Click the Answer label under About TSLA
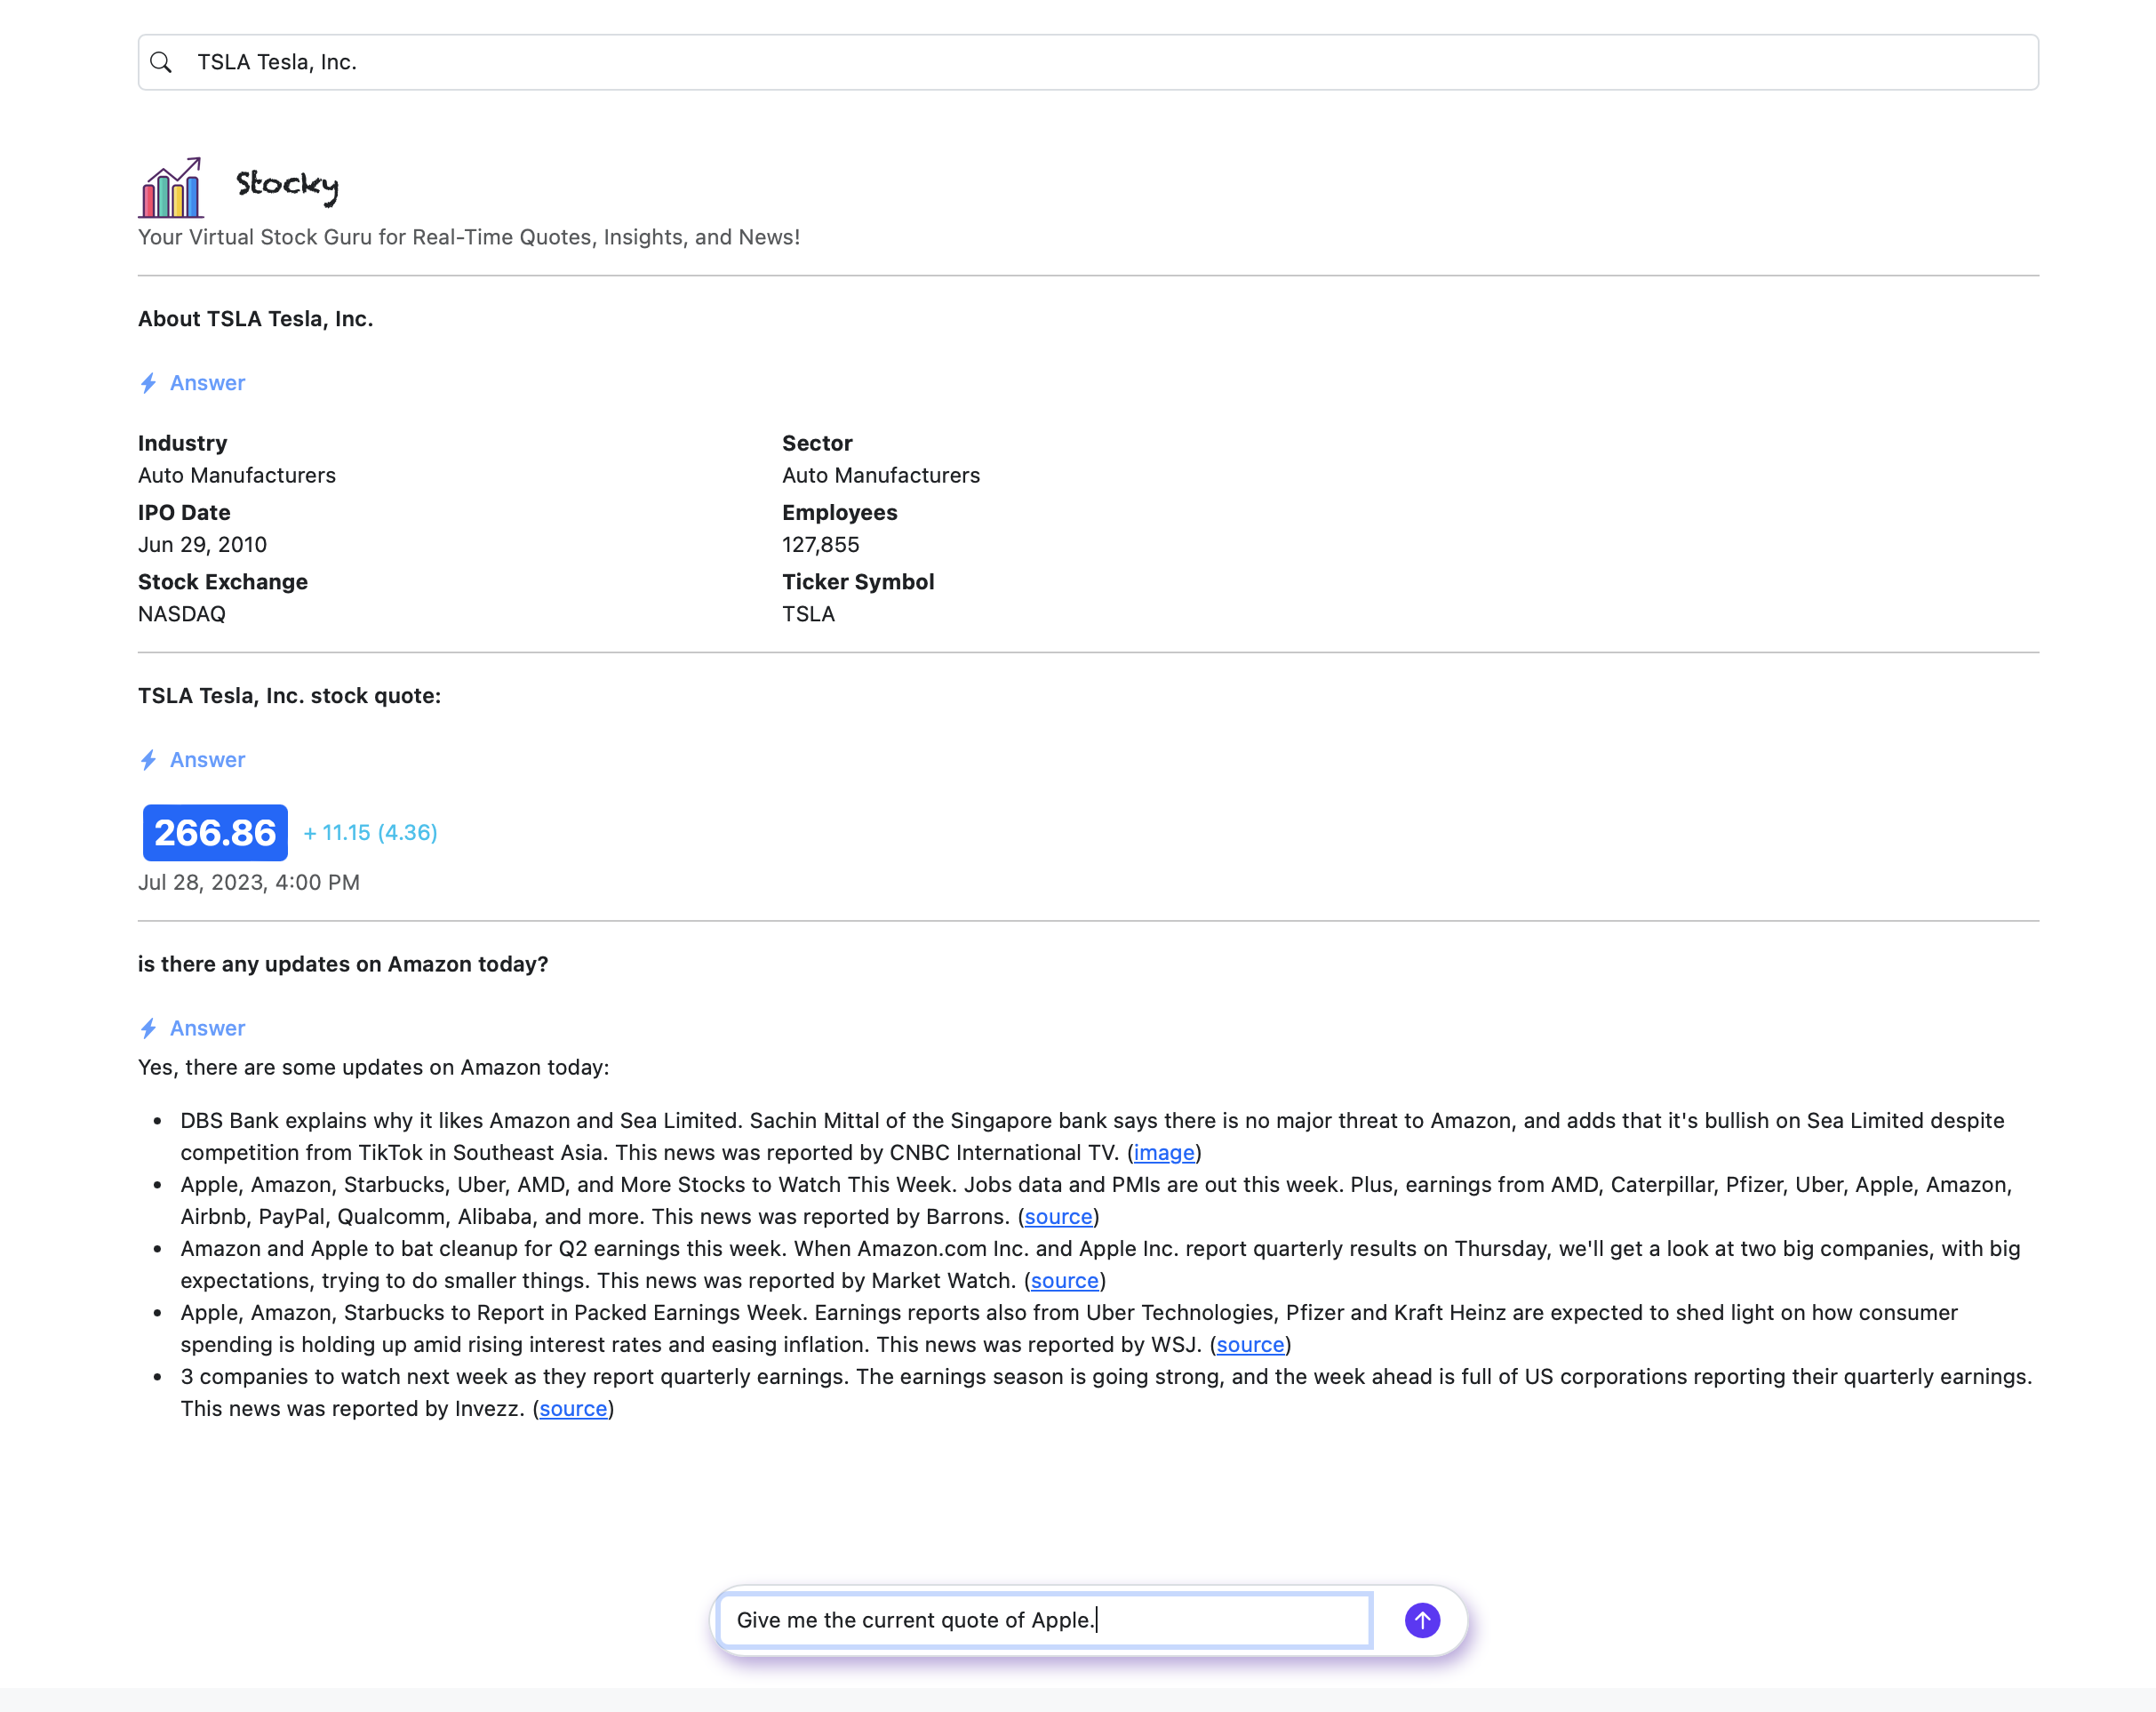 [x=207, y=383]
